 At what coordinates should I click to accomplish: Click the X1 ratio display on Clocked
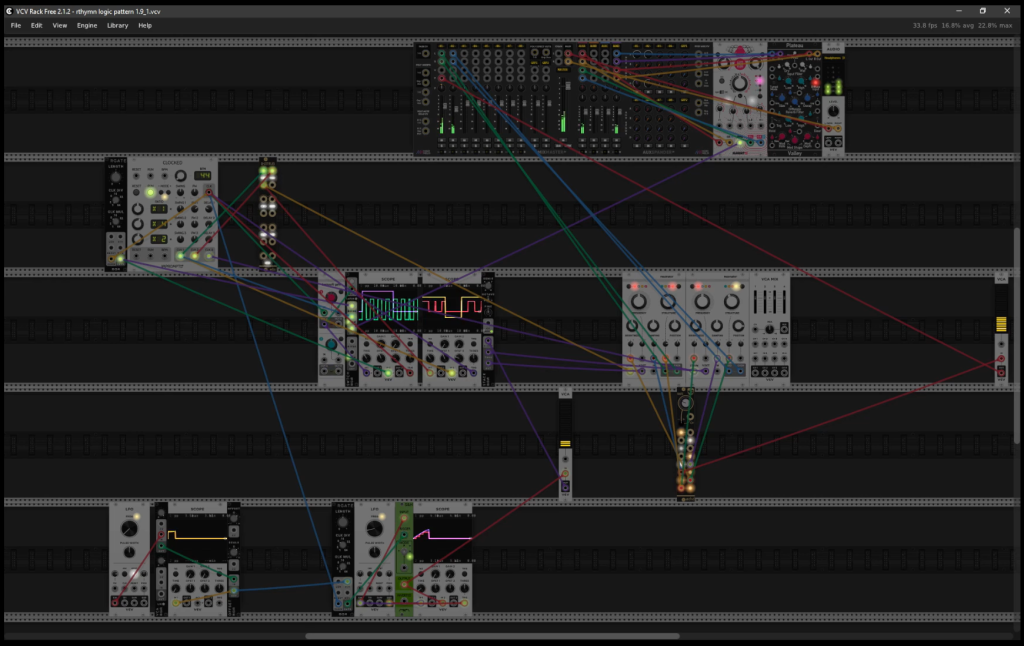pos(159,209)
